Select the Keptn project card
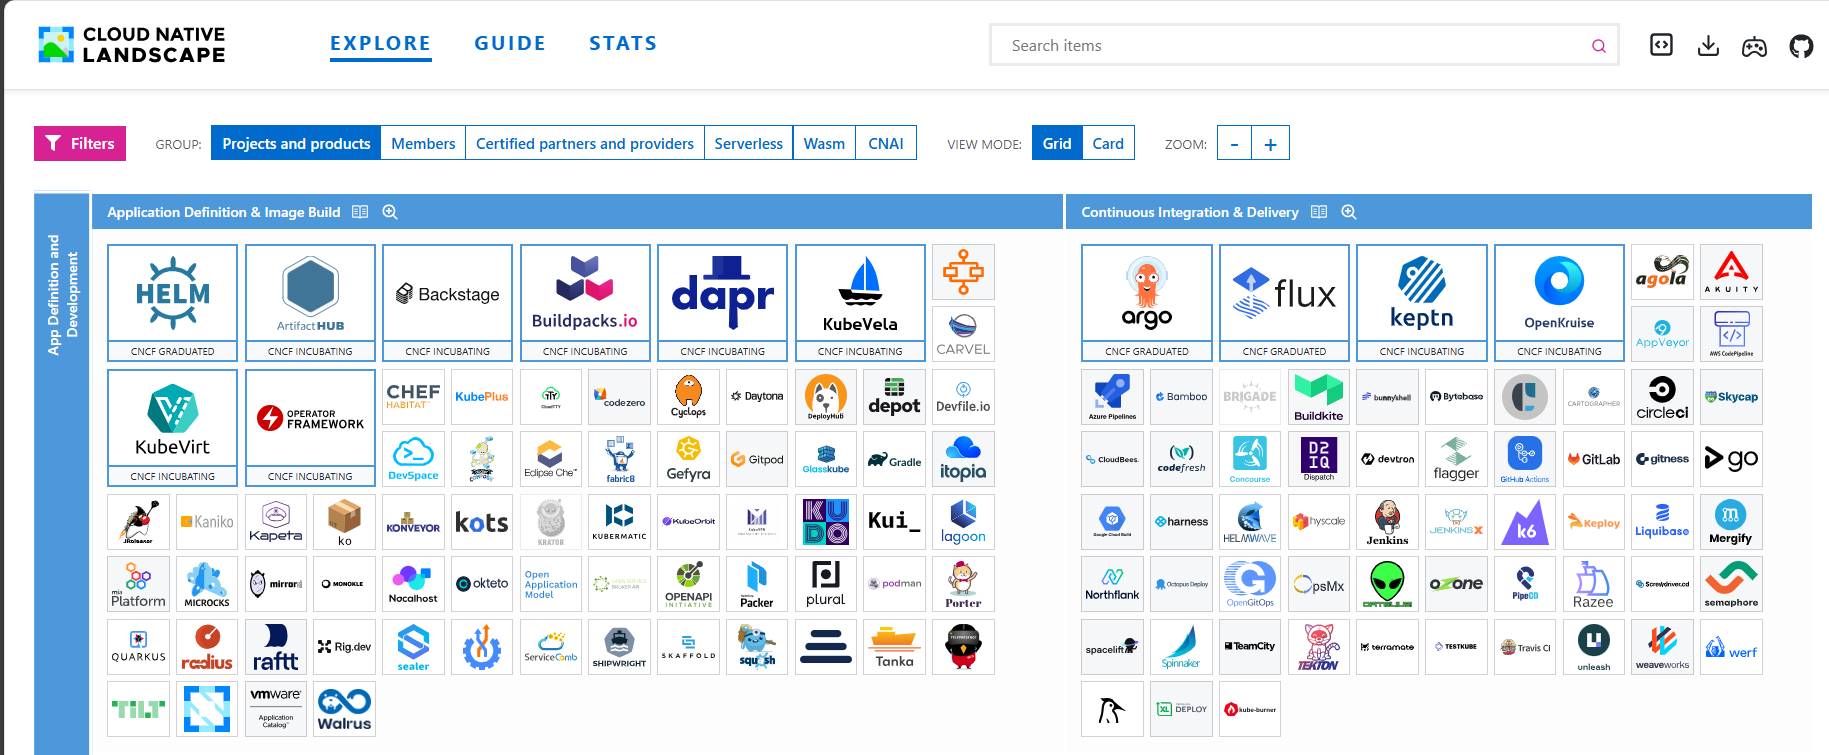The width and height of the screenshot is (1829, 755). point(1422,302)
